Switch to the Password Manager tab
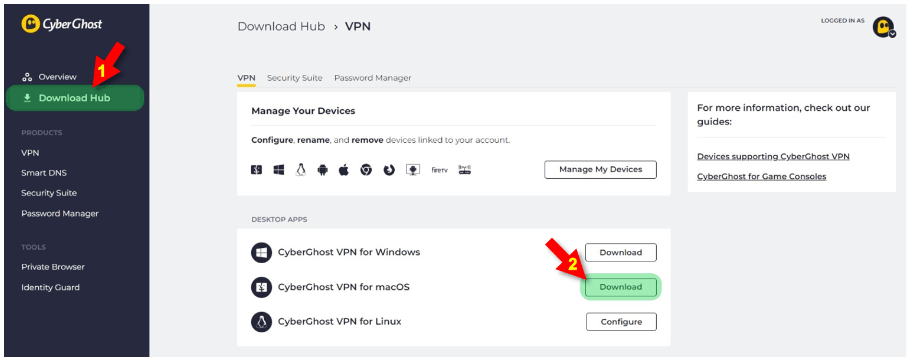Image resolution: width=907 pixels, height=363 pixels. coord(373,78)
